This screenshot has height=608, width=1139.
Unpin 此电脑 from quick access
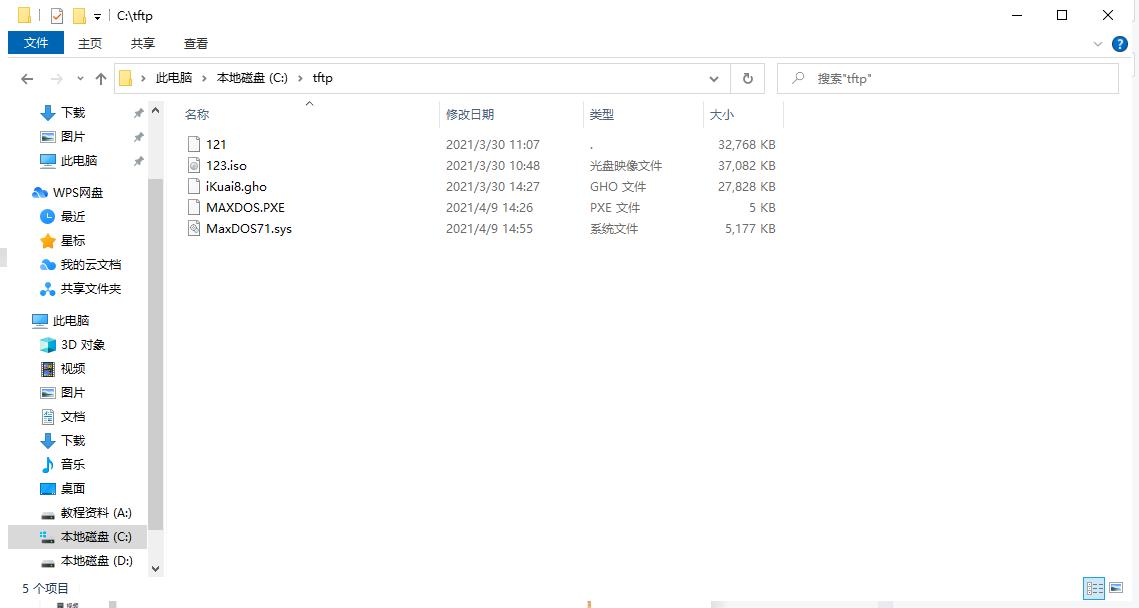click(138, 161)
